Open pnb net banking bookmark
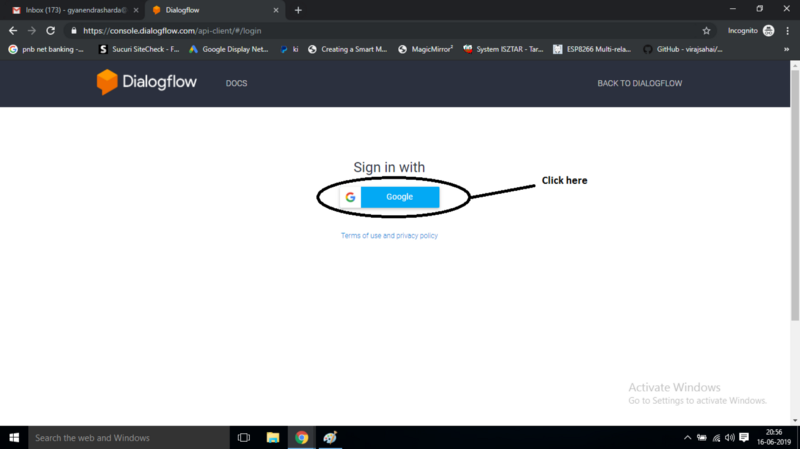 (46, 49)
